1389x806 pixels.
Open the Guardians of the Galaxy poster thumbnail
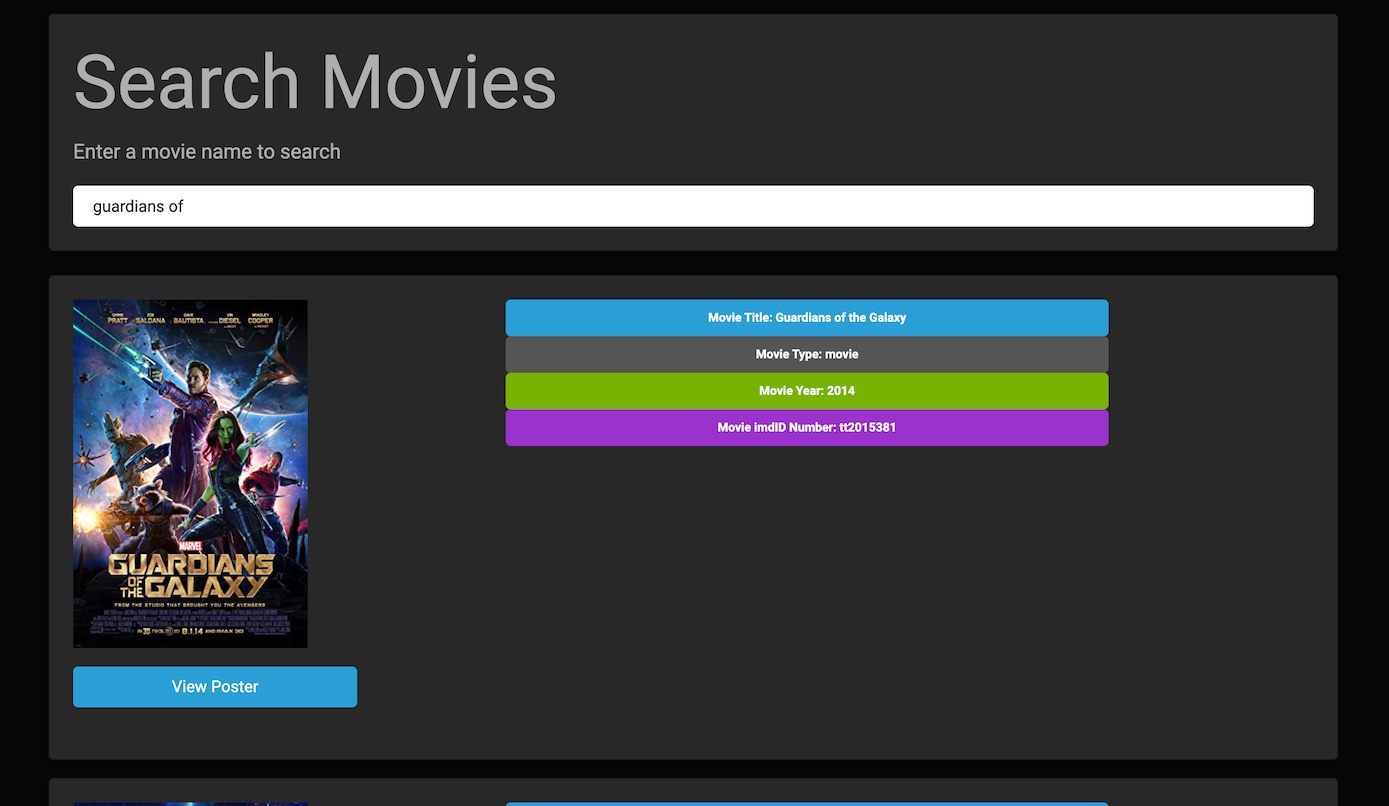pos(190,473)
